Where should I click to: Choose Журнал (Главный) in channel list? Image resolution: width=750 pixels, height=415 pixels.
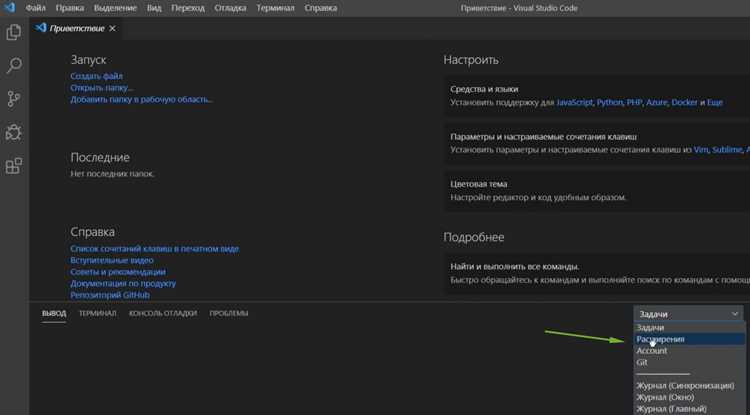pyautogui.click(x=690, y=409)
